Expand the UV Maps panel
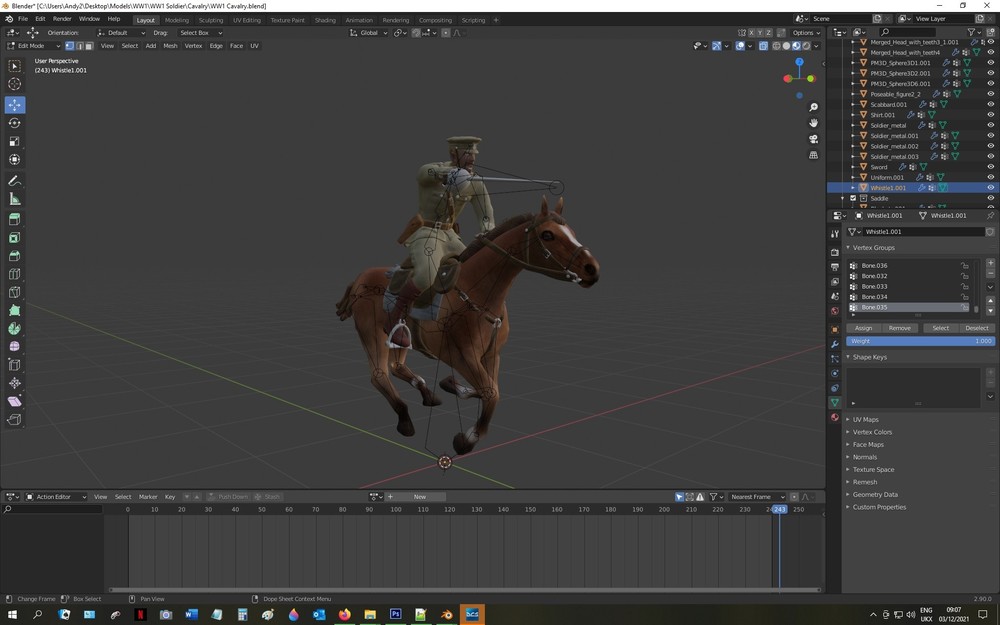Screen dimensions: 1000x625 865,420
